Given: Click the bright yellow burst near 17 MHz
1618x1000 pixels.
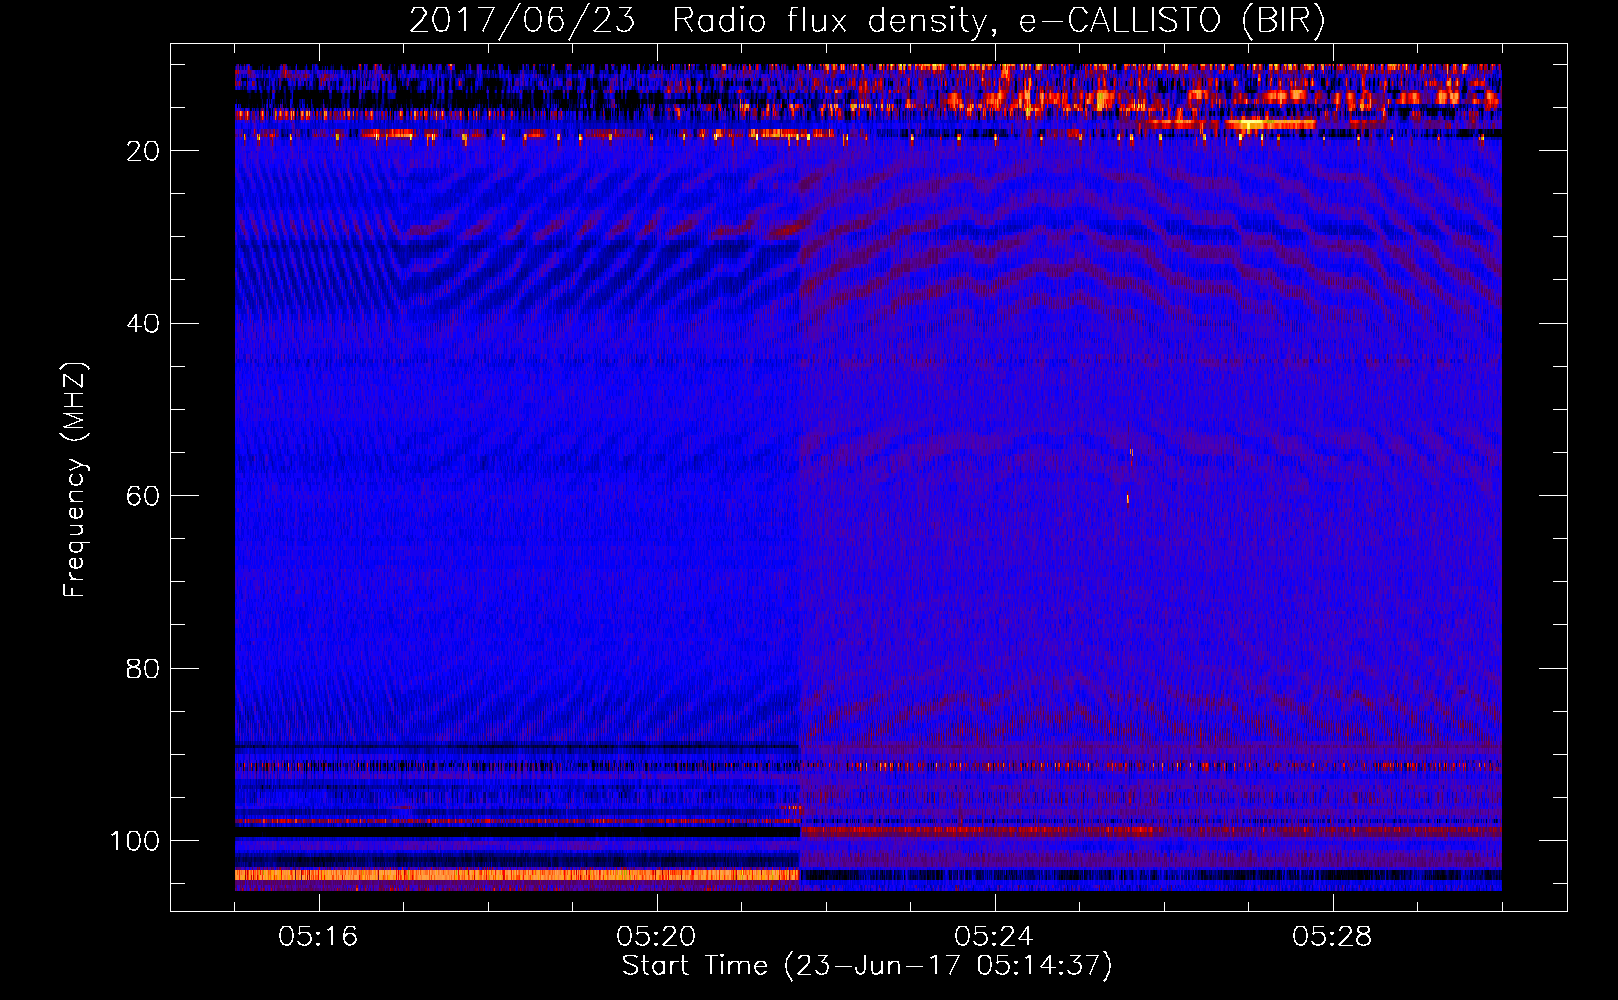Looking at the screenshot, I should 1270,124.
